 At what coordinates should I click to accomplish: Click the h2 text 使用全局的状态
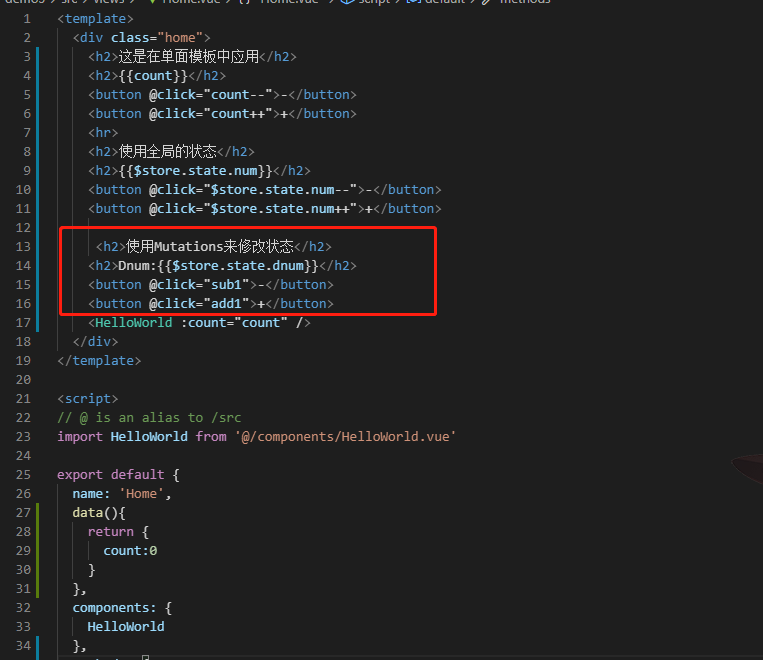coord(167,152)
